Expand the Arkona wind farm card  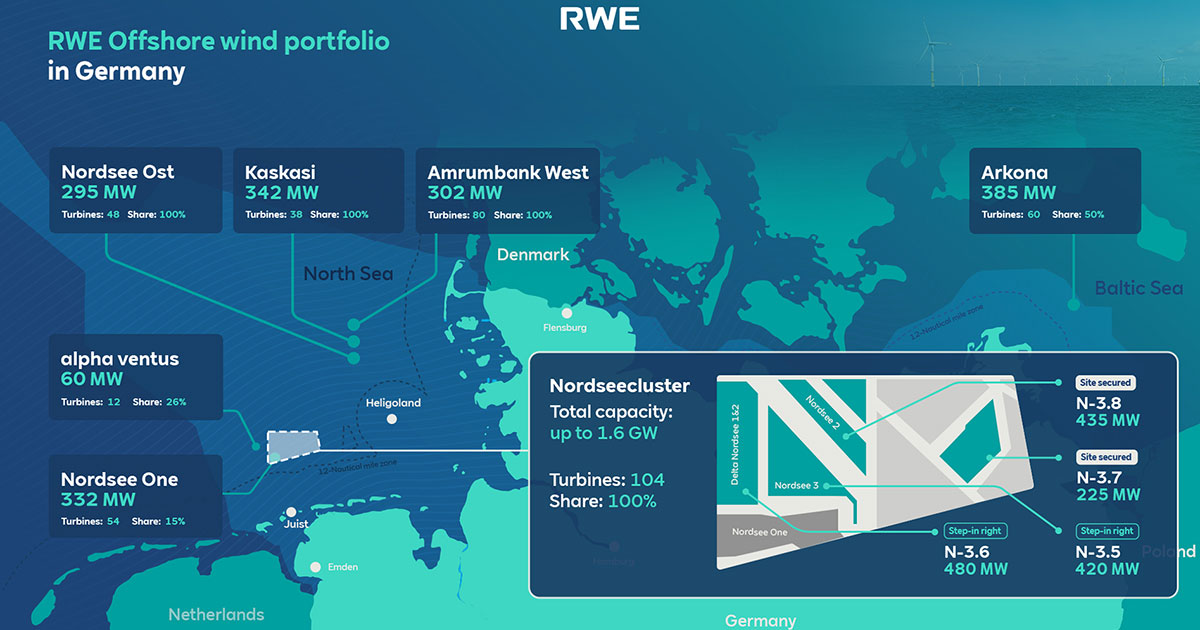tap(1054, 190)
